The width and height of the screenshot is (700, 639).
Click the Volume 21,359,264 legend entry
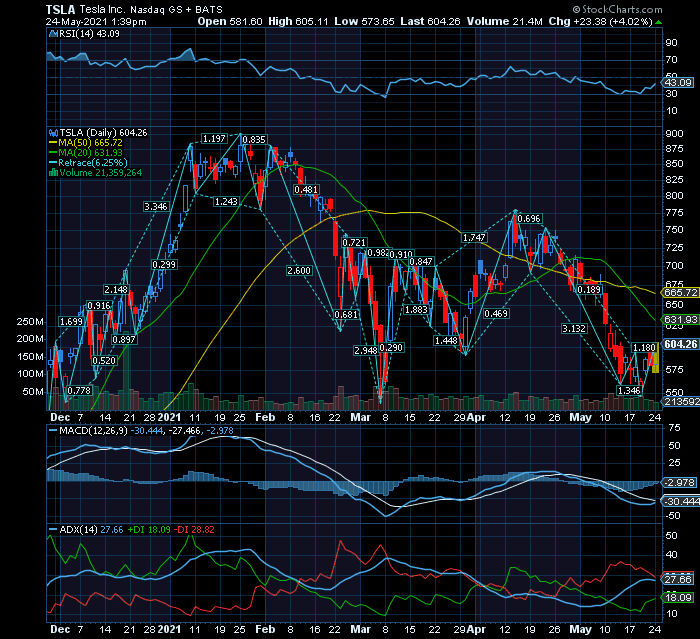pyautogui.click(x=100, y=173)
